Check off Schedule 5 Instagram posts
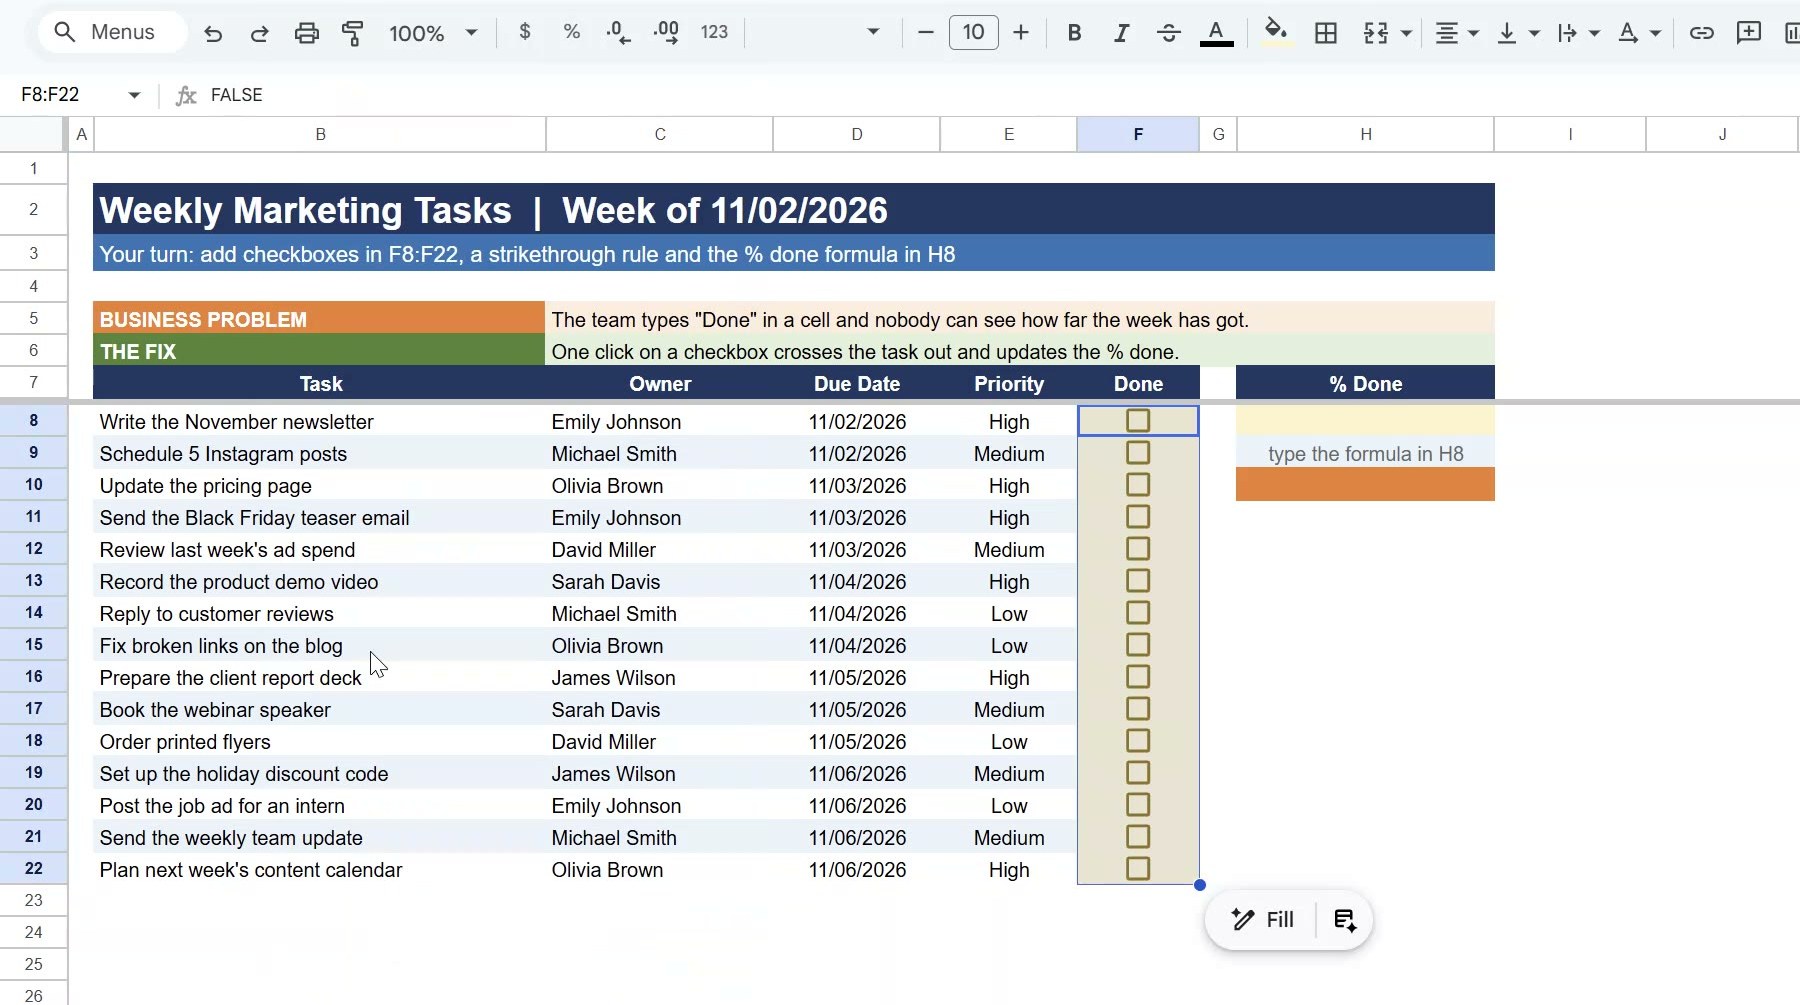The width and height of the screenshot is (1800, 1005). 1138,453
